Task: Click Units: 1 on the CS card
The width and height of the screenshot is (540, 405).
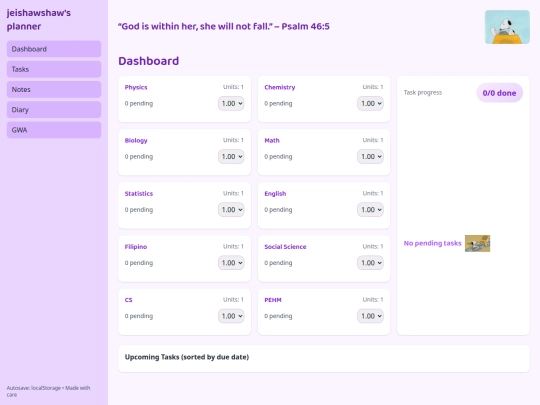Action: point(233,299)
